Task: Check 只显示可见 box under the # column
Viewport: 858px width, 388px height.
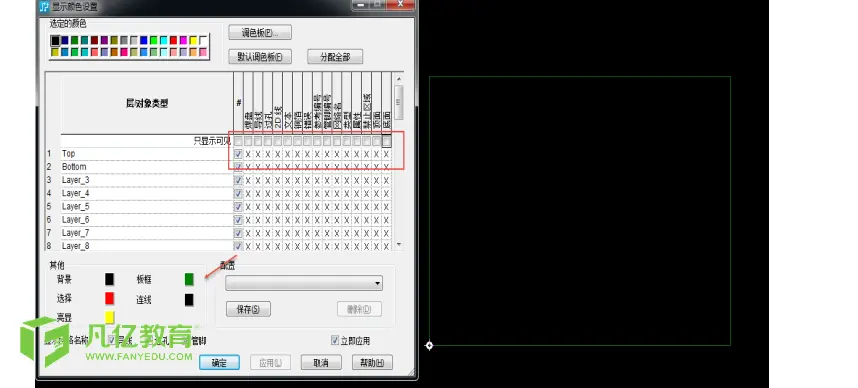Action: [238, 141]
